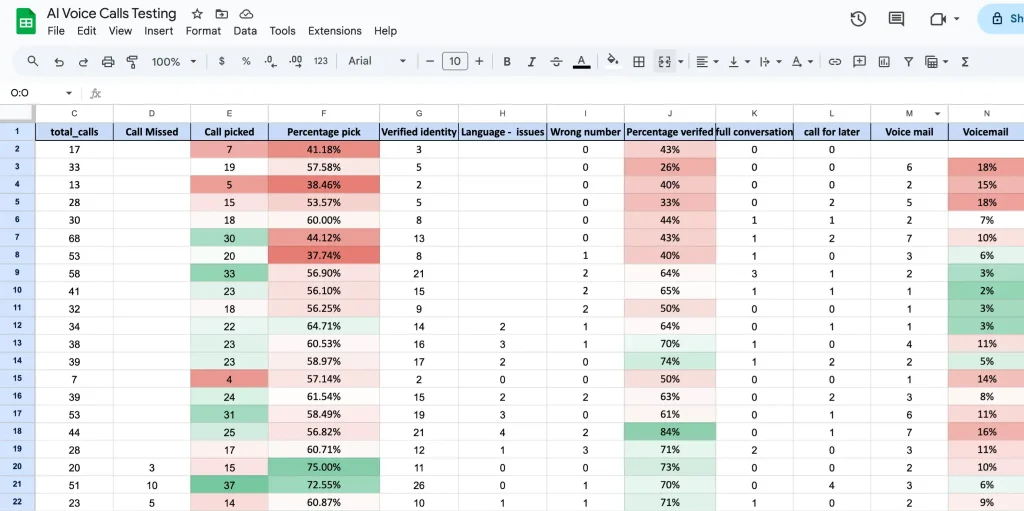Click the Print icon
Viewport: 1024px width, 511px height.
(108, 62)
